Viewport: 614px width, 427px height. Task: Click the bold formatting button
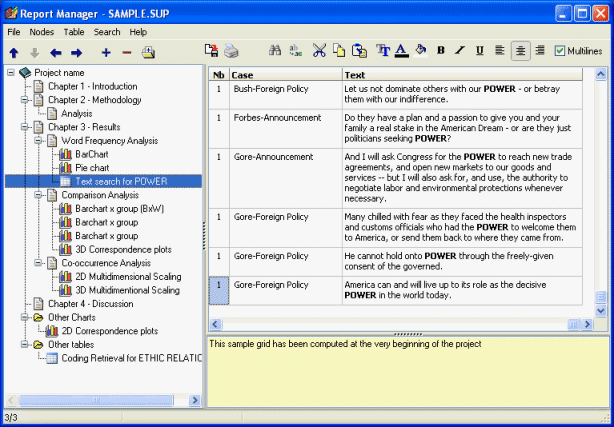[x=441, y=51]
